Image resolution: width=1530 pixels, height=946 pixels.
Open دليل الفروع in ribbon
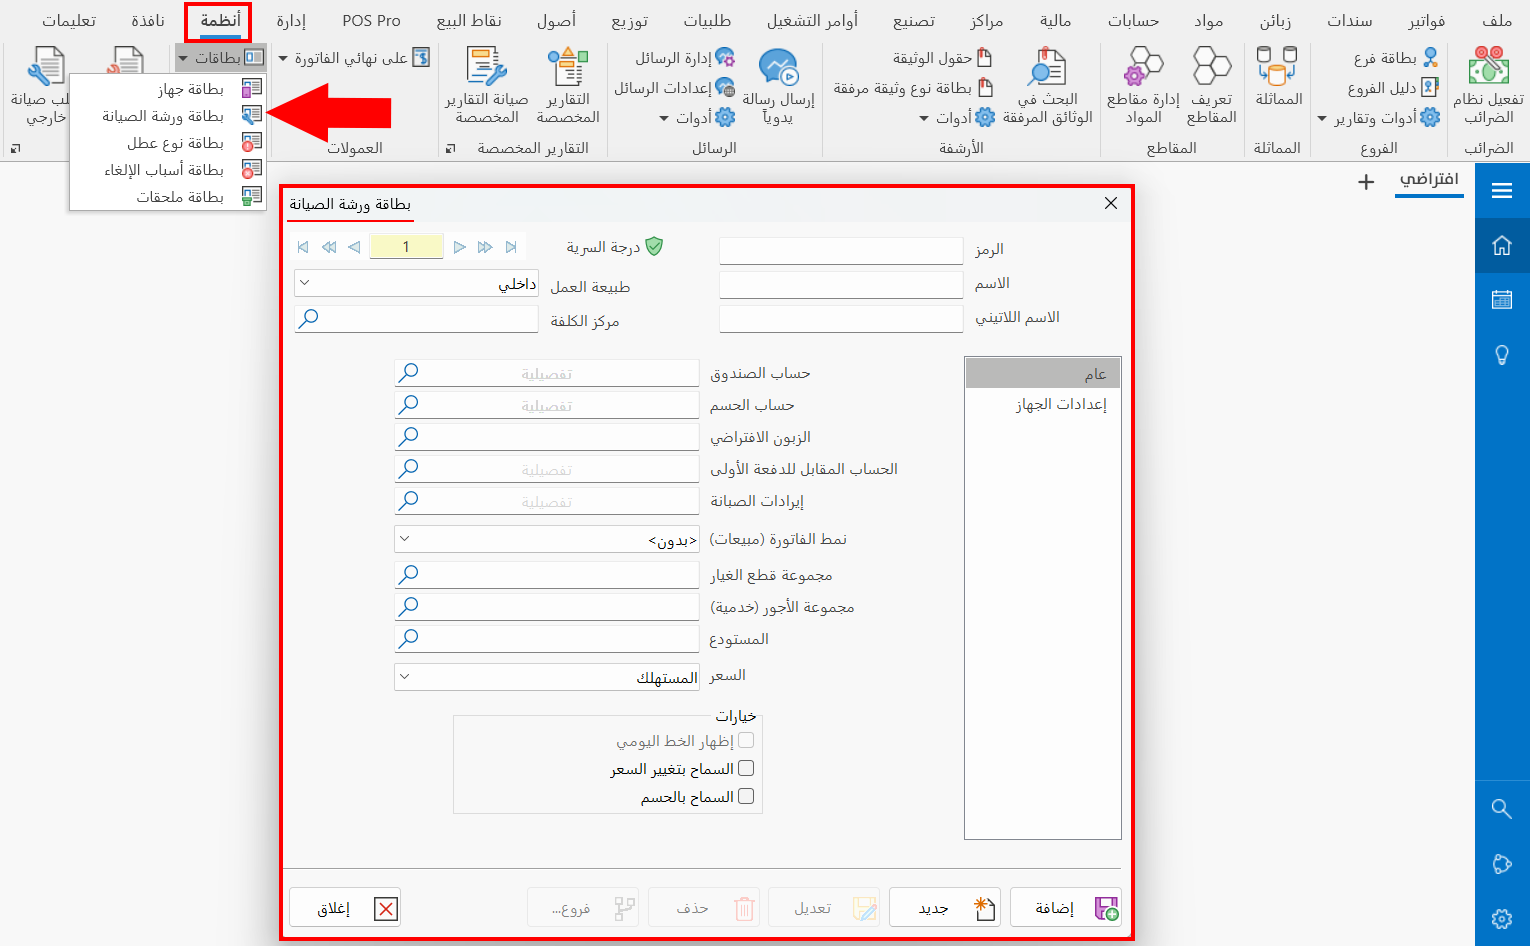pyautogui.click(x=1393, y=88)
